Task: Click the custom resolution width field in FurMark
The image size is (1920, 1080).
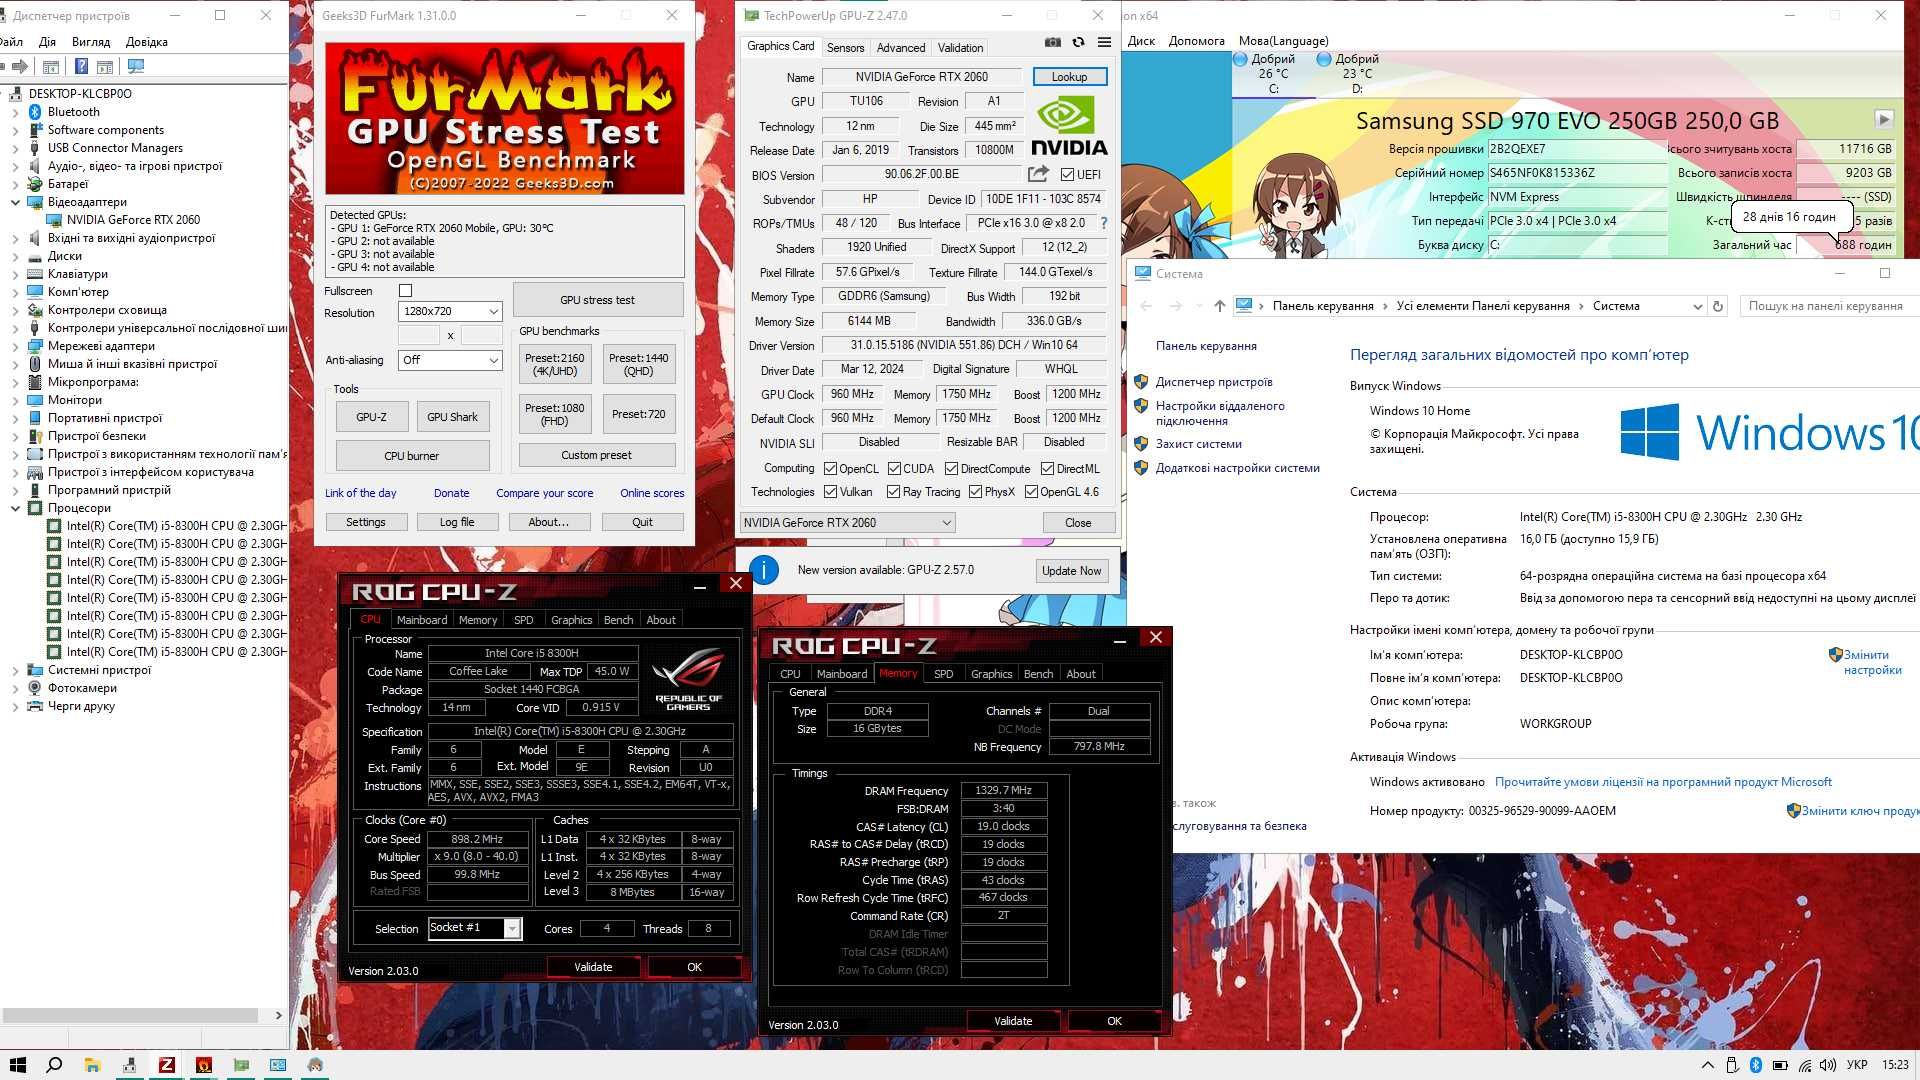Action: [x=418, y=335]
